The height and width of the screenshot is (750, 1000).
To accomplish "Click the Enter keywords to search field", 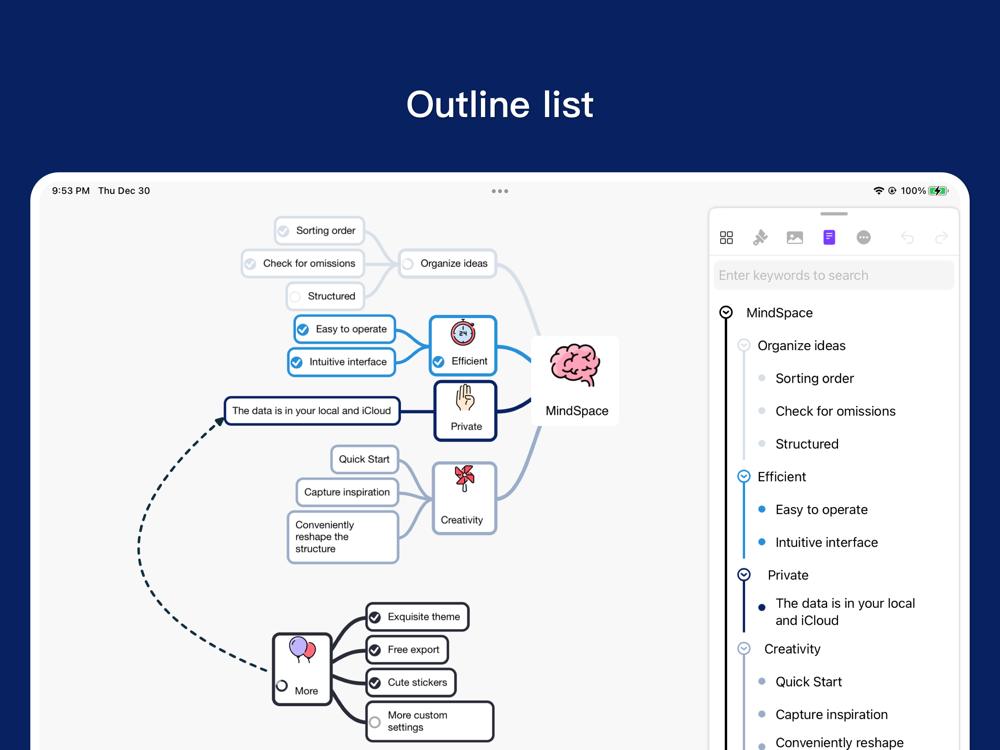I will 834,276.
